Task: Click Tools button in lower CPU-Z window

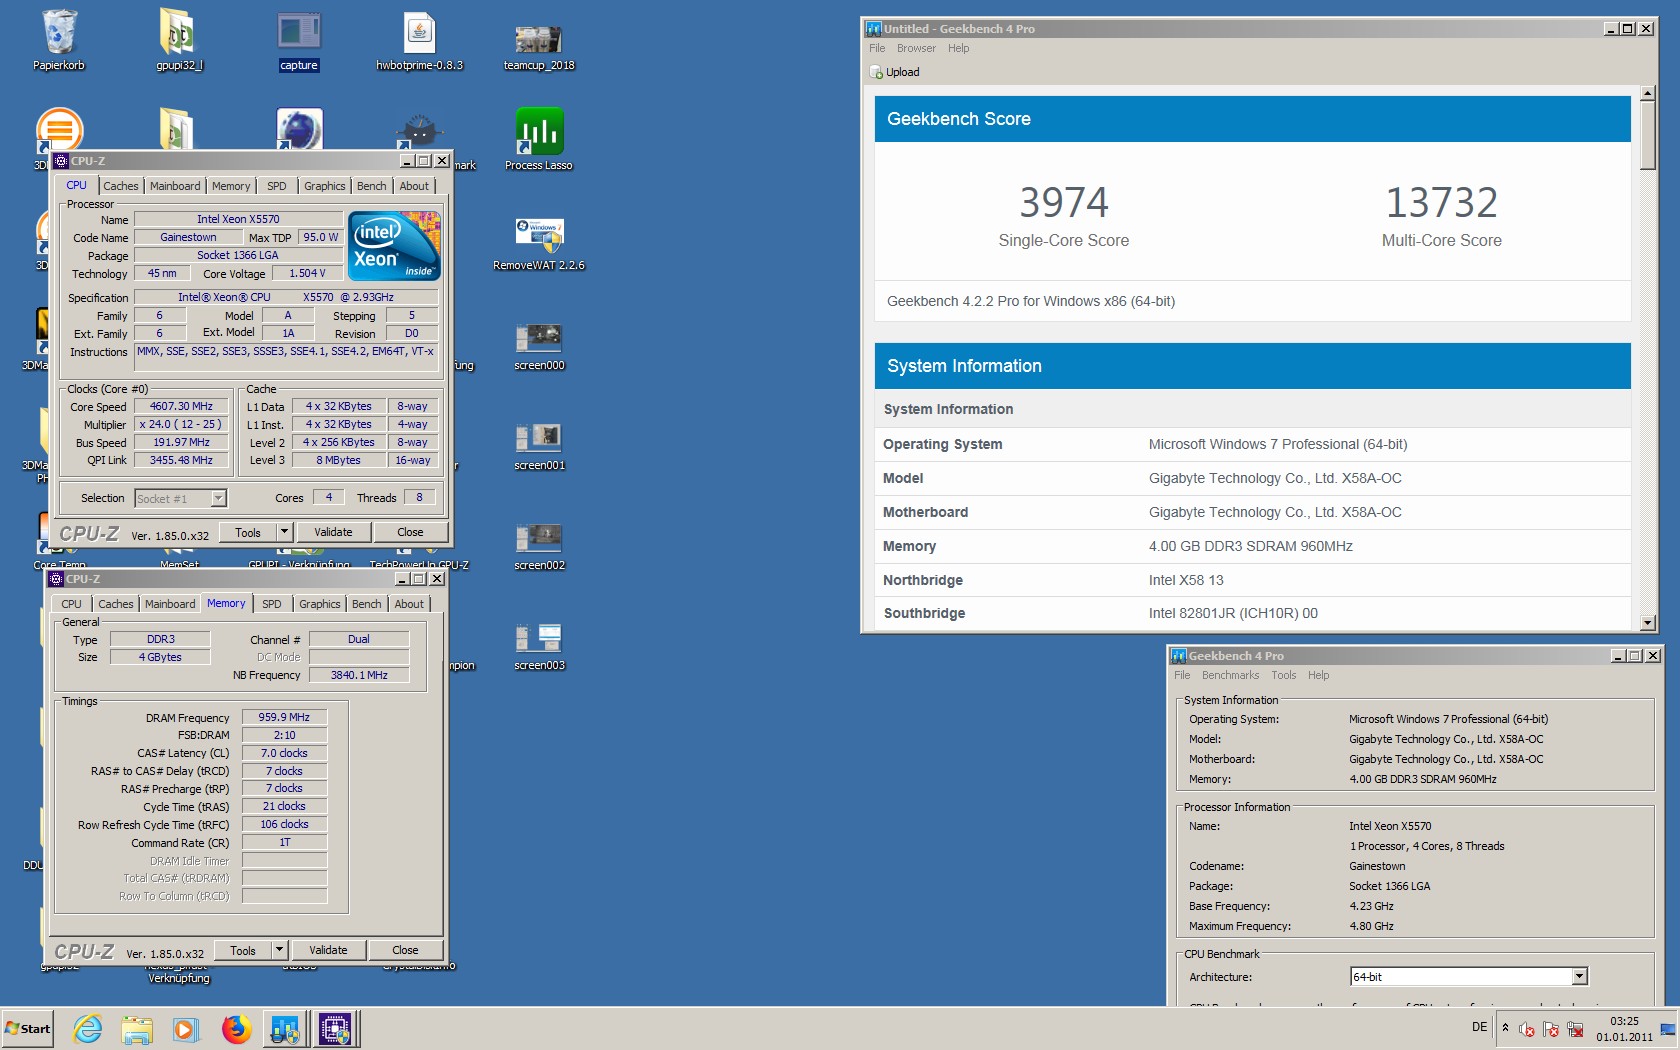Action: pos(243,950)
